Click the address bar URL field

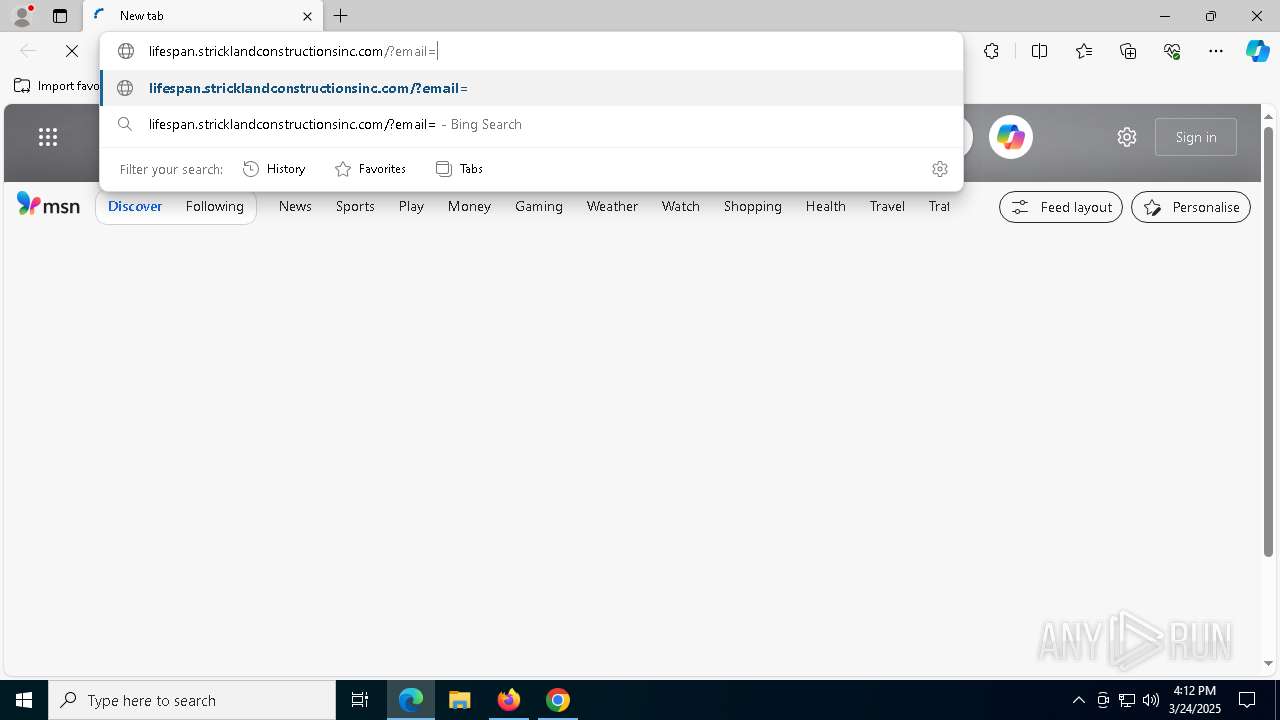(x=531, y=51)
